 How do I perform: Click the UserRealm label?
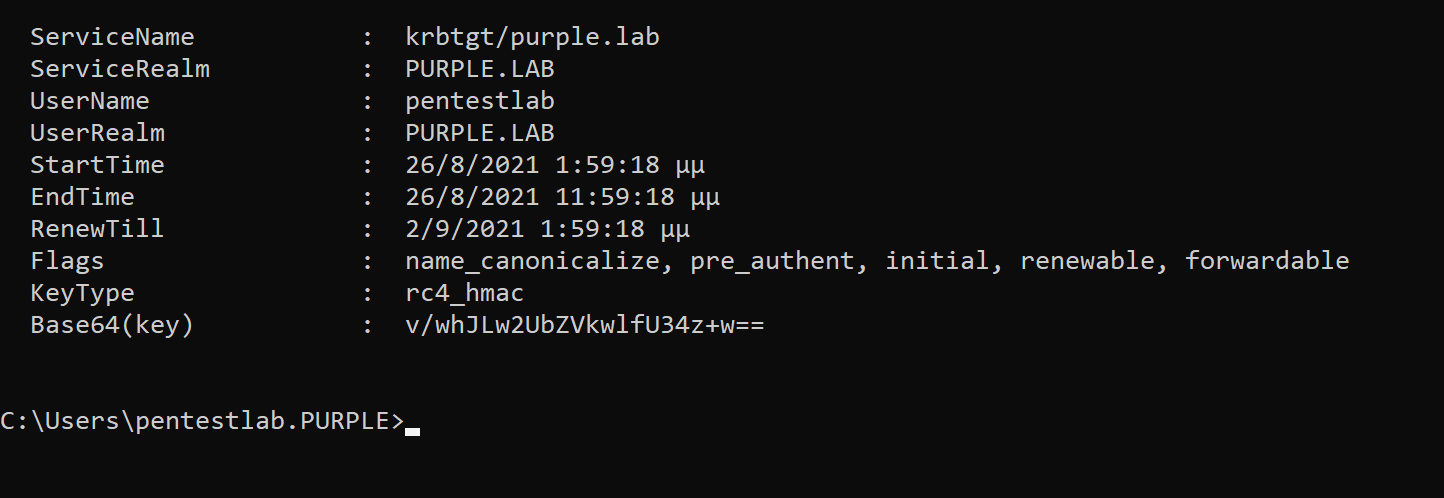97,134
